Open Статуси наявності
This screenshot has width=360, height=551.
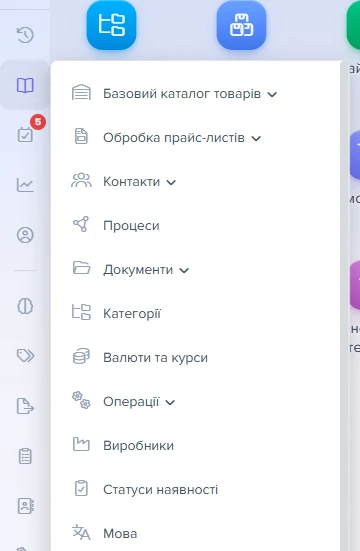pos(160,490)
